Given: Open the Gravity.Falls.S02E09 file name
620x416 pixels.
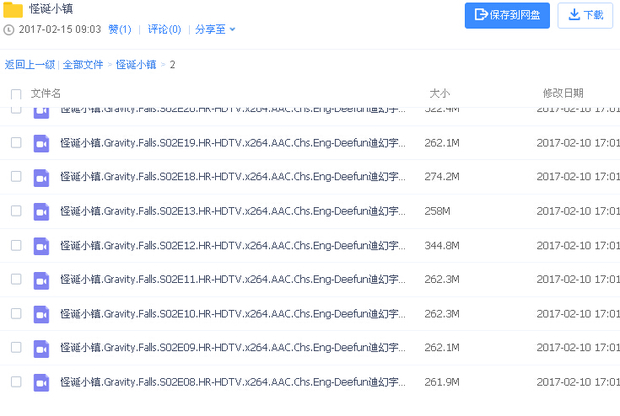Looking at the screenshot, I should click(x=232, y=347).
